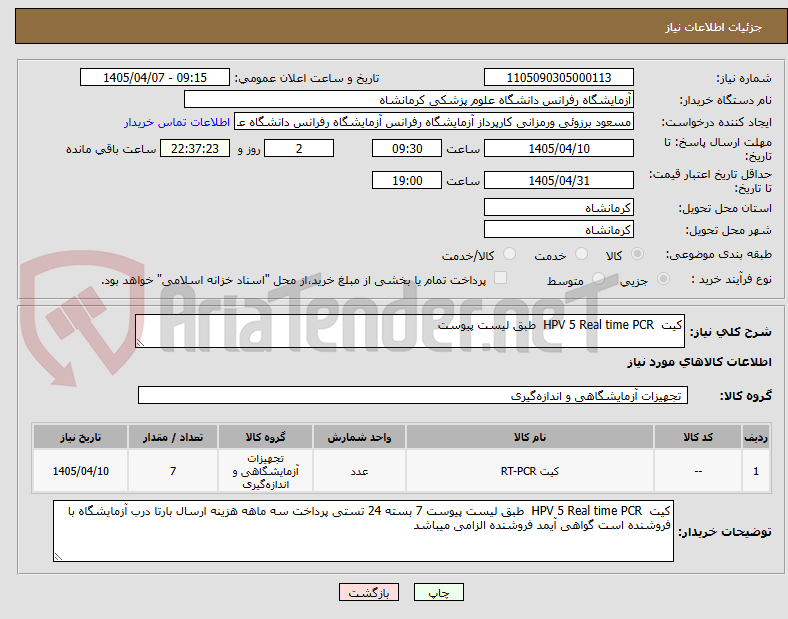This screenshot has width=788, height=619.
Task: Click the delivery city کرمانشاه field
Action: coord(559,230)
